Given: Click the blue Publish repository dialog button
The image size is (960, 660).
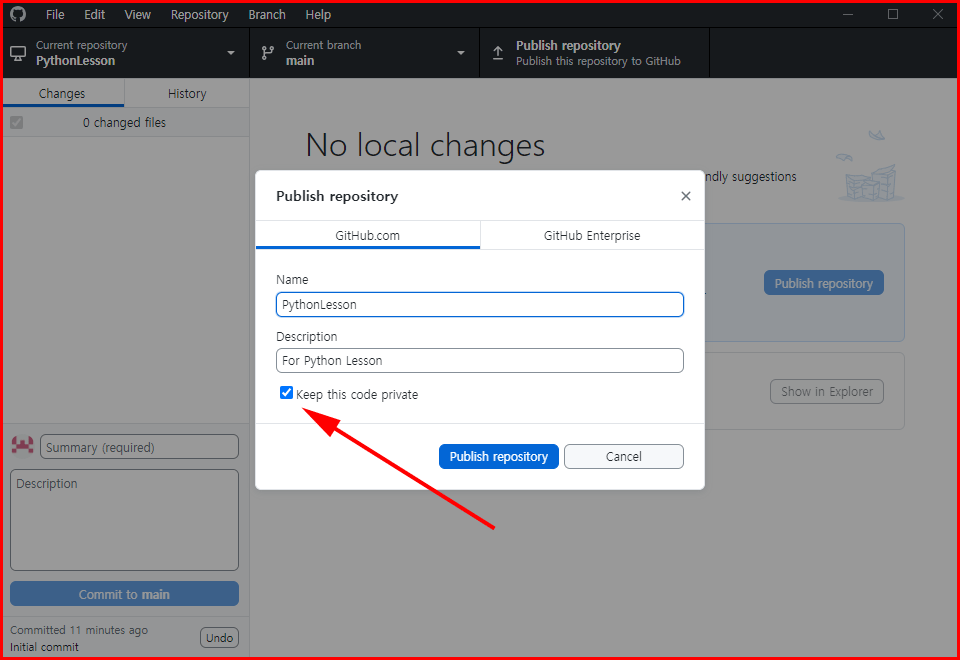Looking at the screenshot, I should click(498, 456).
